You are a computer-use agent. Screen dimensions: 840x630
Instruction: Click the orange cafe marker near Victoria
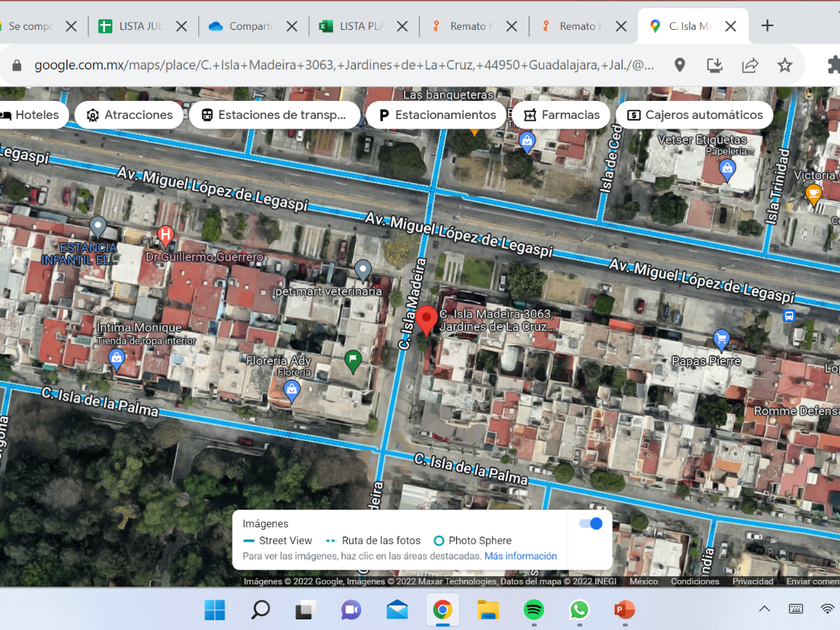(813, 193)
